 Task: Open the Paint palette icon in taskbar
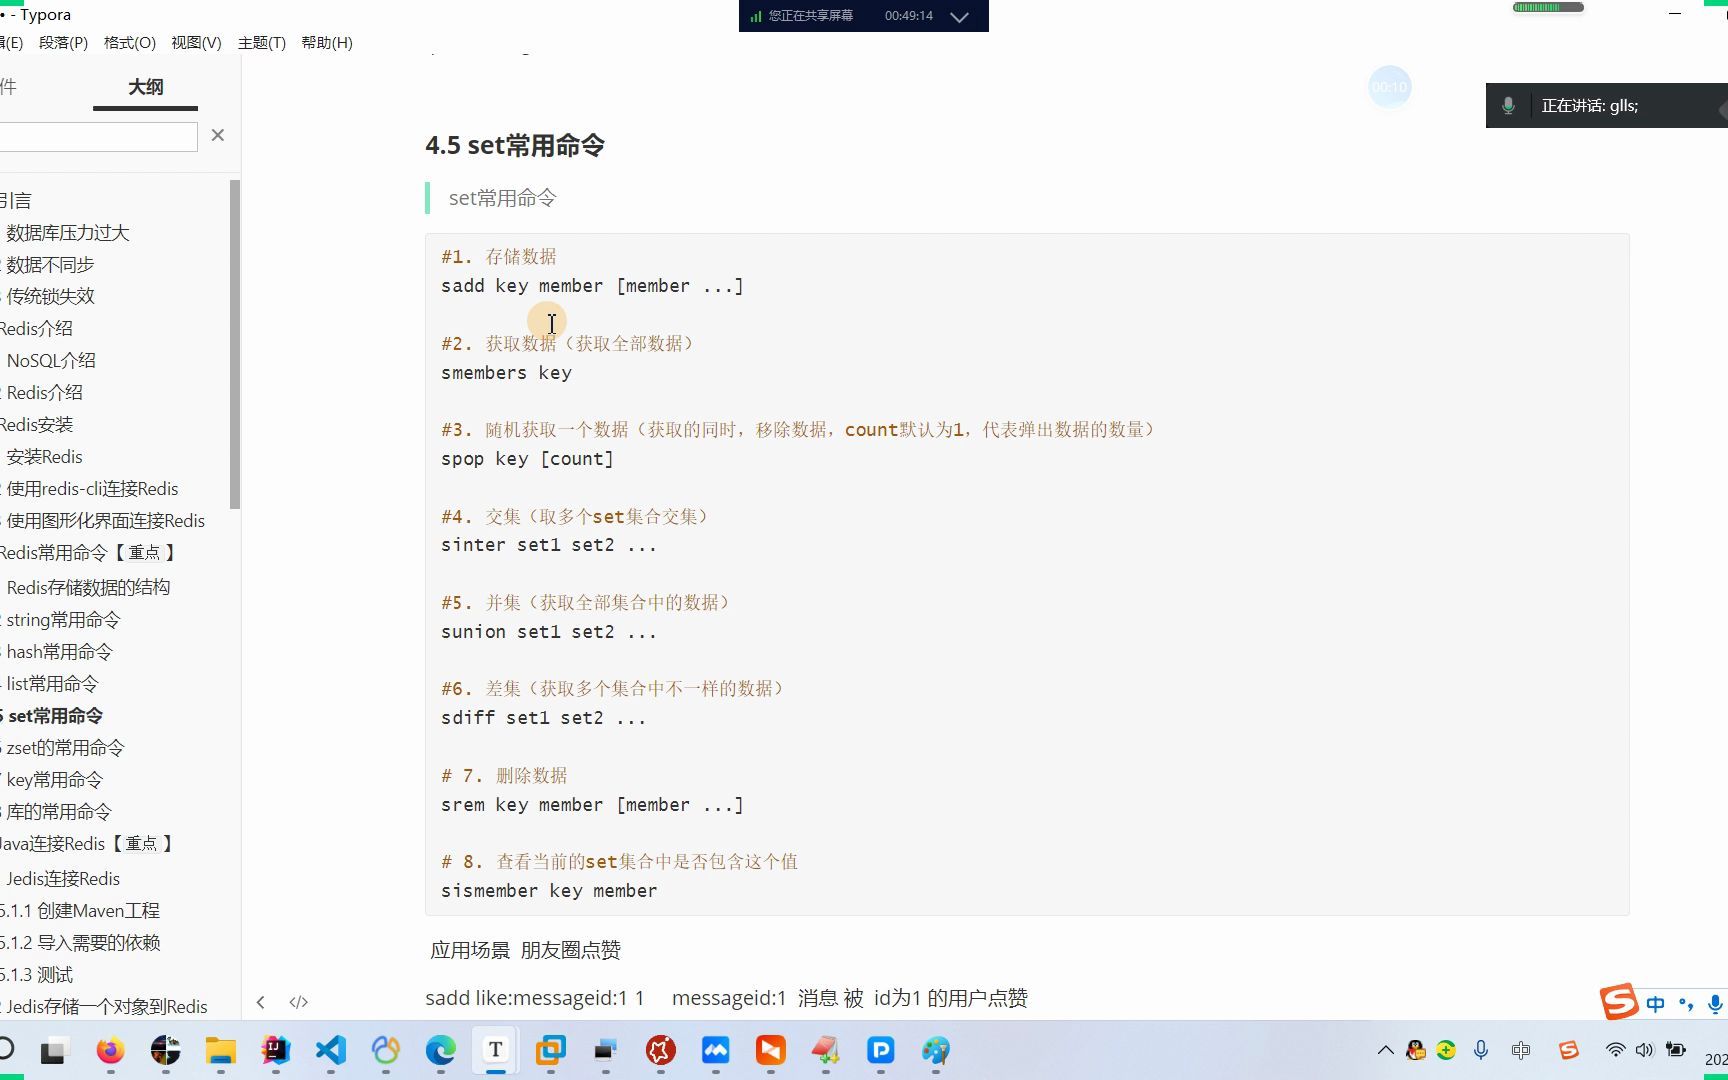(x=935, y=1050)
